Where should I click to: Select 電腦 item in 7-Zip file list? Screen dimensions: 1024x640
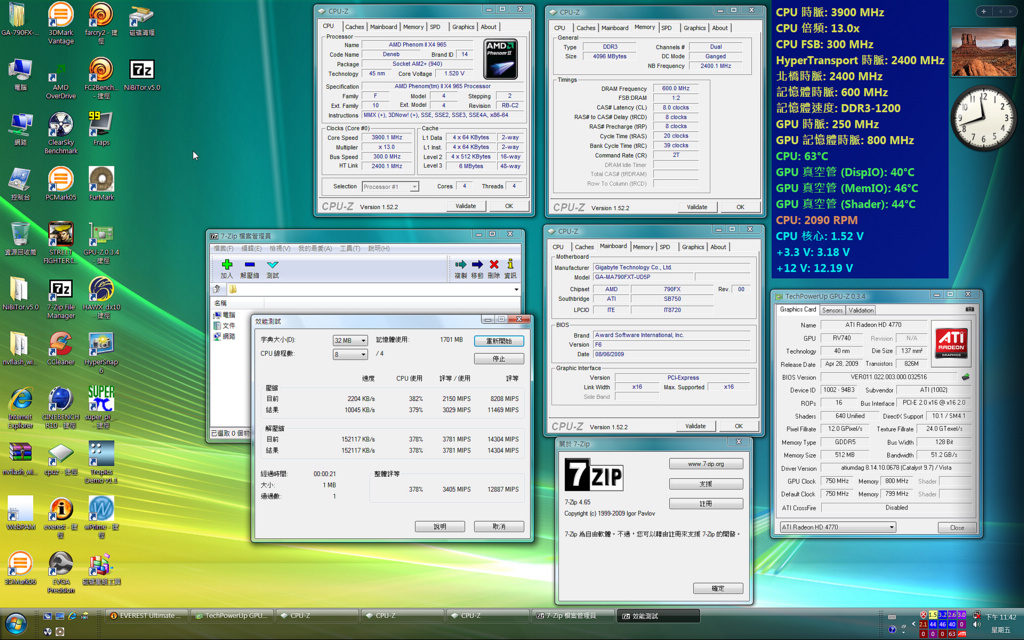[223, 315]
